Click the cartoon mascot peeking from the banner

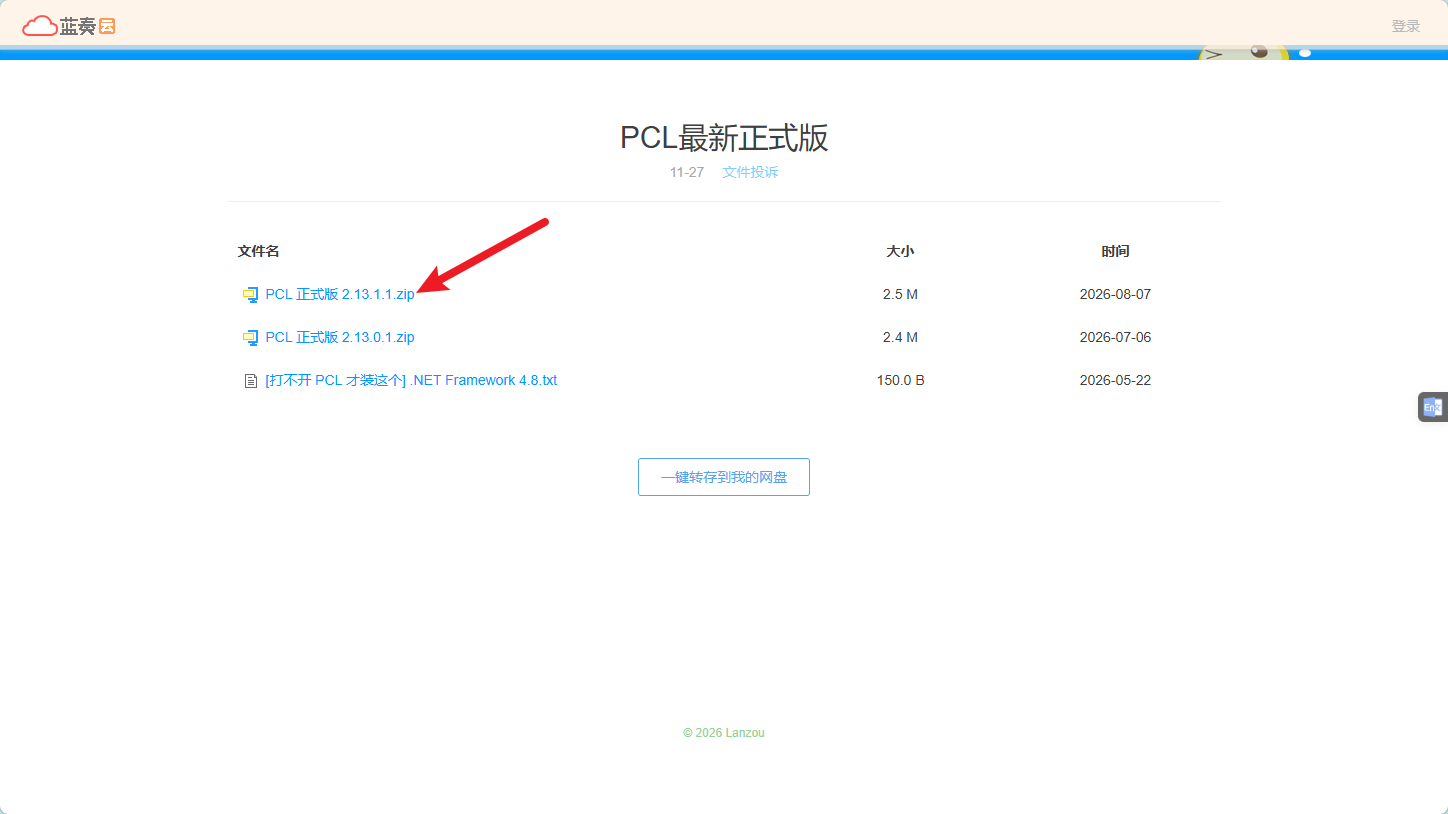point(1250,53)
